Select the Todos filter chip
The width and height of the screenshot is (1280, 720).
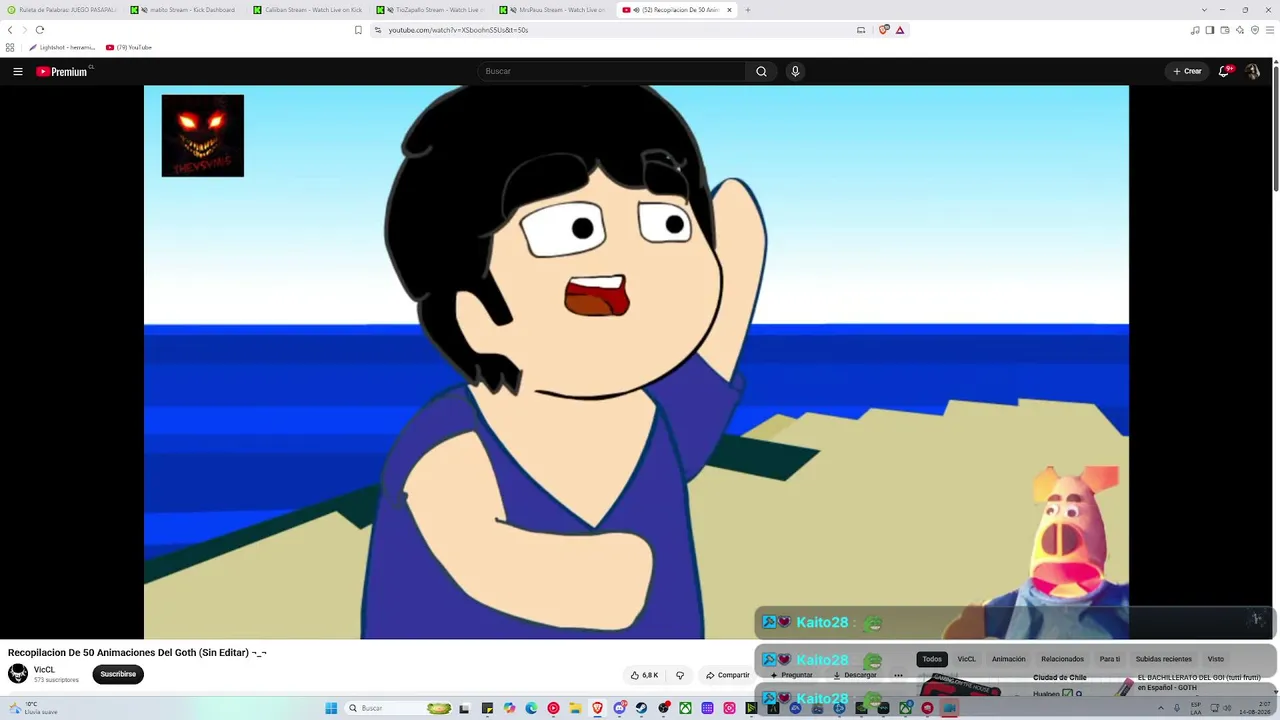tap(932, 659)
